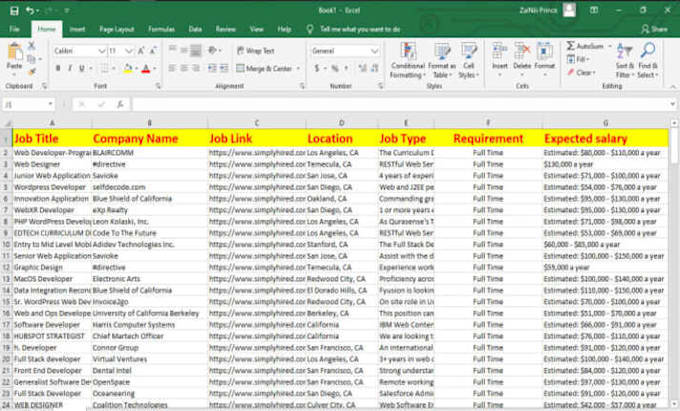This screenshot has height=411, width=680.
Task: Click the Share button
Action: [x=654, y=29]
